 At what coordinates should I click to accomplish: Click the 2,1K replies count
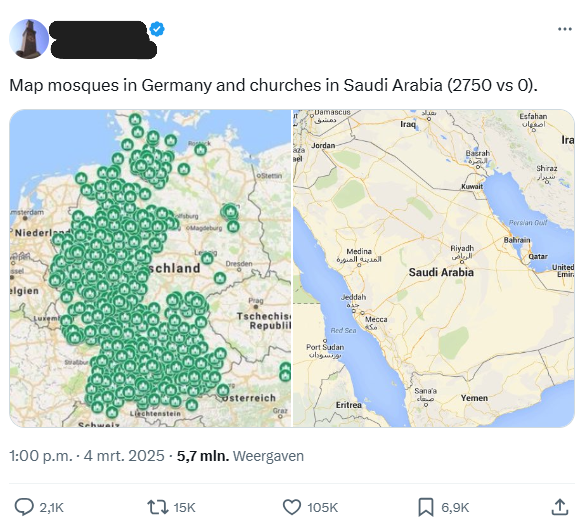[x=51, y=508]
